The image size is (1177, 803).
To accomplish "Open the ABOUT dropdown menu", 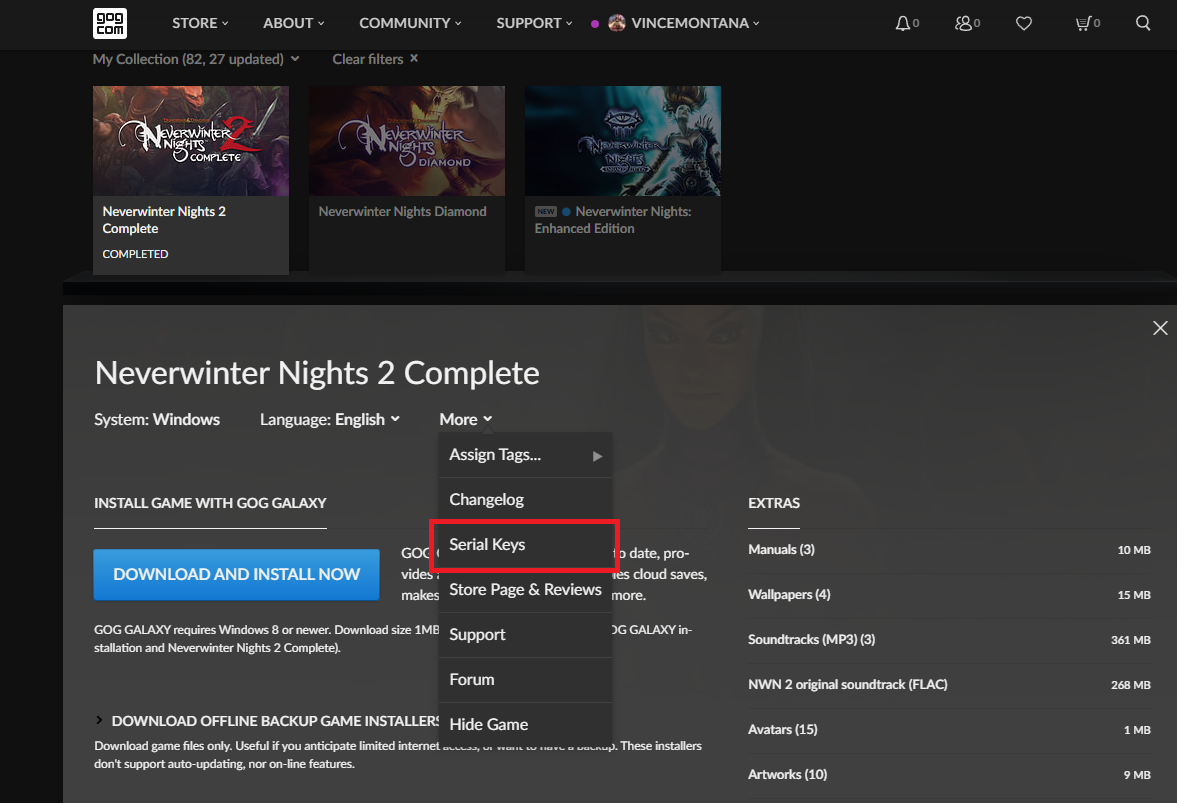I will click(293, 23).
